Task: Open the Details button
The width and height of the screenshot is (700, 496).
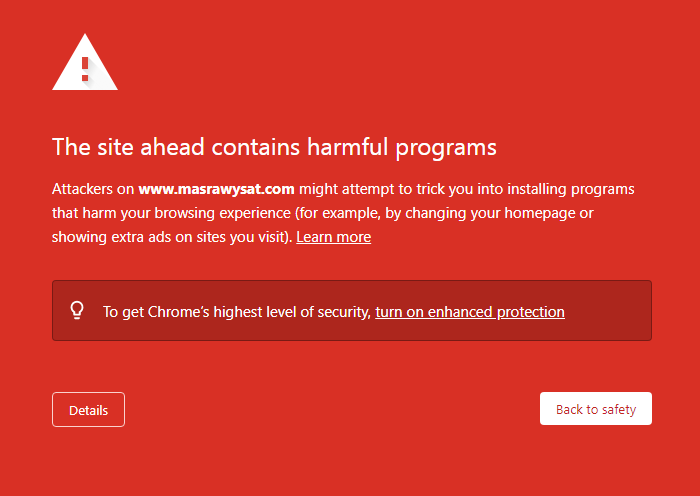Action: pyautogui.click(x=88, y=409)
